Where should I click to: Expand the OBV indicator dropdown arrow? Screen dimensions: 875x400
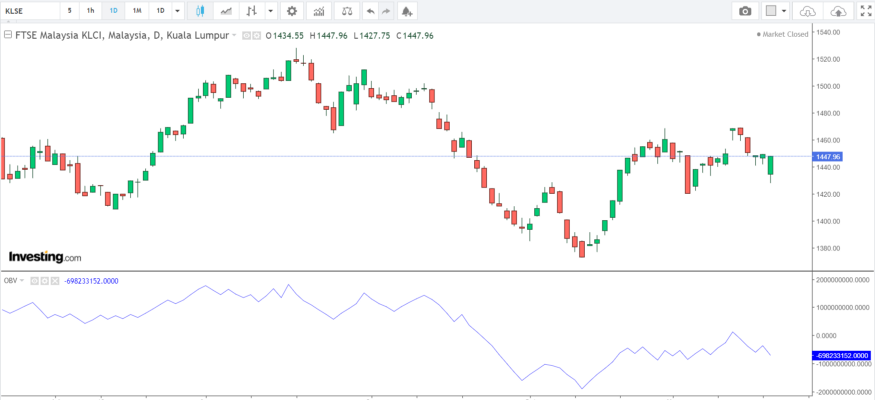coord(22,281)
